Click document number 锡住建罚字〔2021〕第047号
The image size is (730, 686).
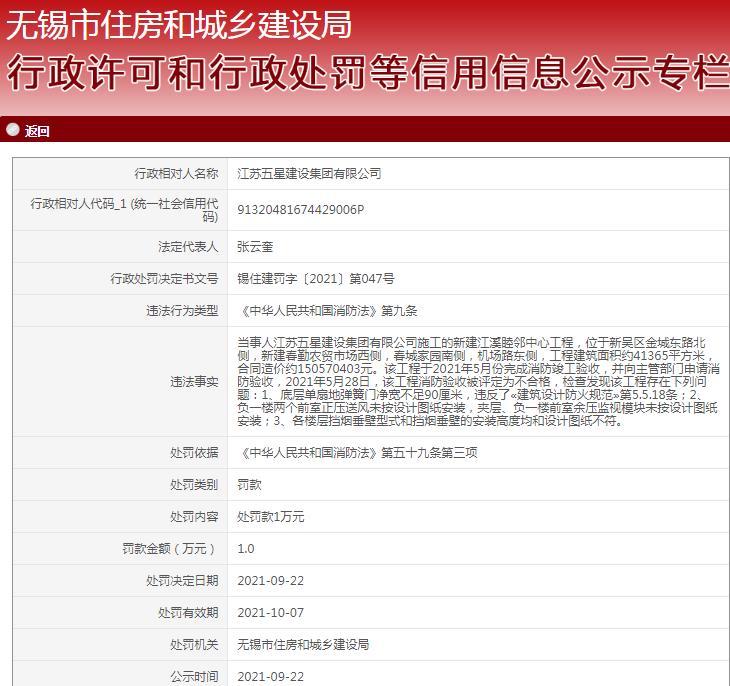[316, 279]
